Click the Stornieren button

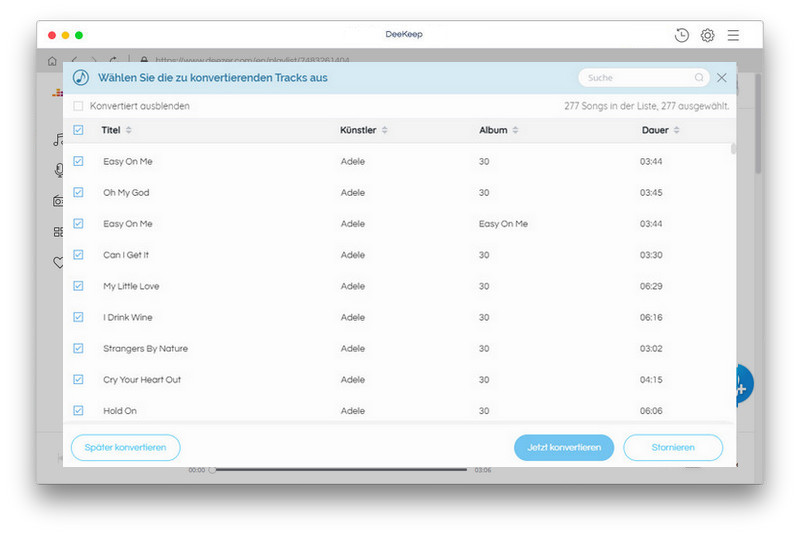673,447
